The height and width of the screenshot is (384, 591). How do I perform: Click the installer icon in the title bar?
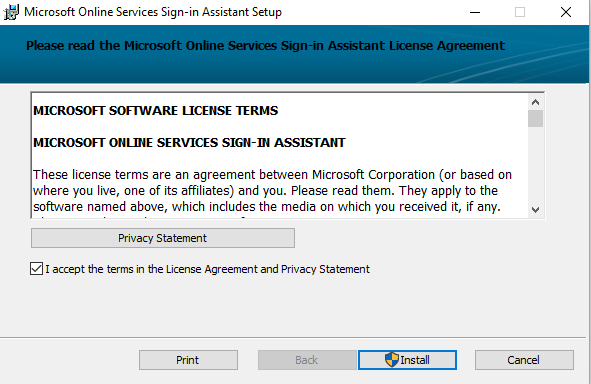(x=11, y=12)
